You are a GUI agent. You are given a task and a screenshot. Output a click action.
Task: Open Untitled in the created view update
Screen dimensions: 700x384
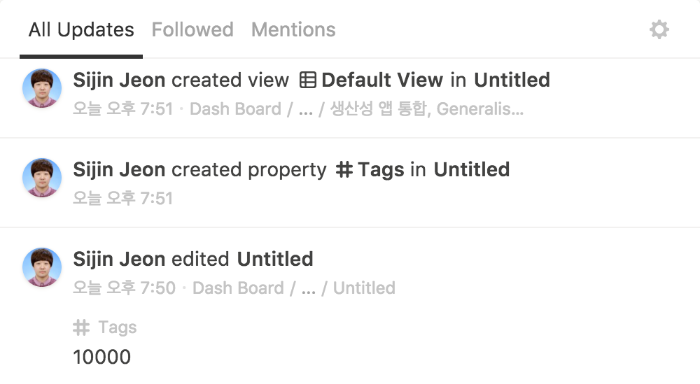[x=512, y=80]
